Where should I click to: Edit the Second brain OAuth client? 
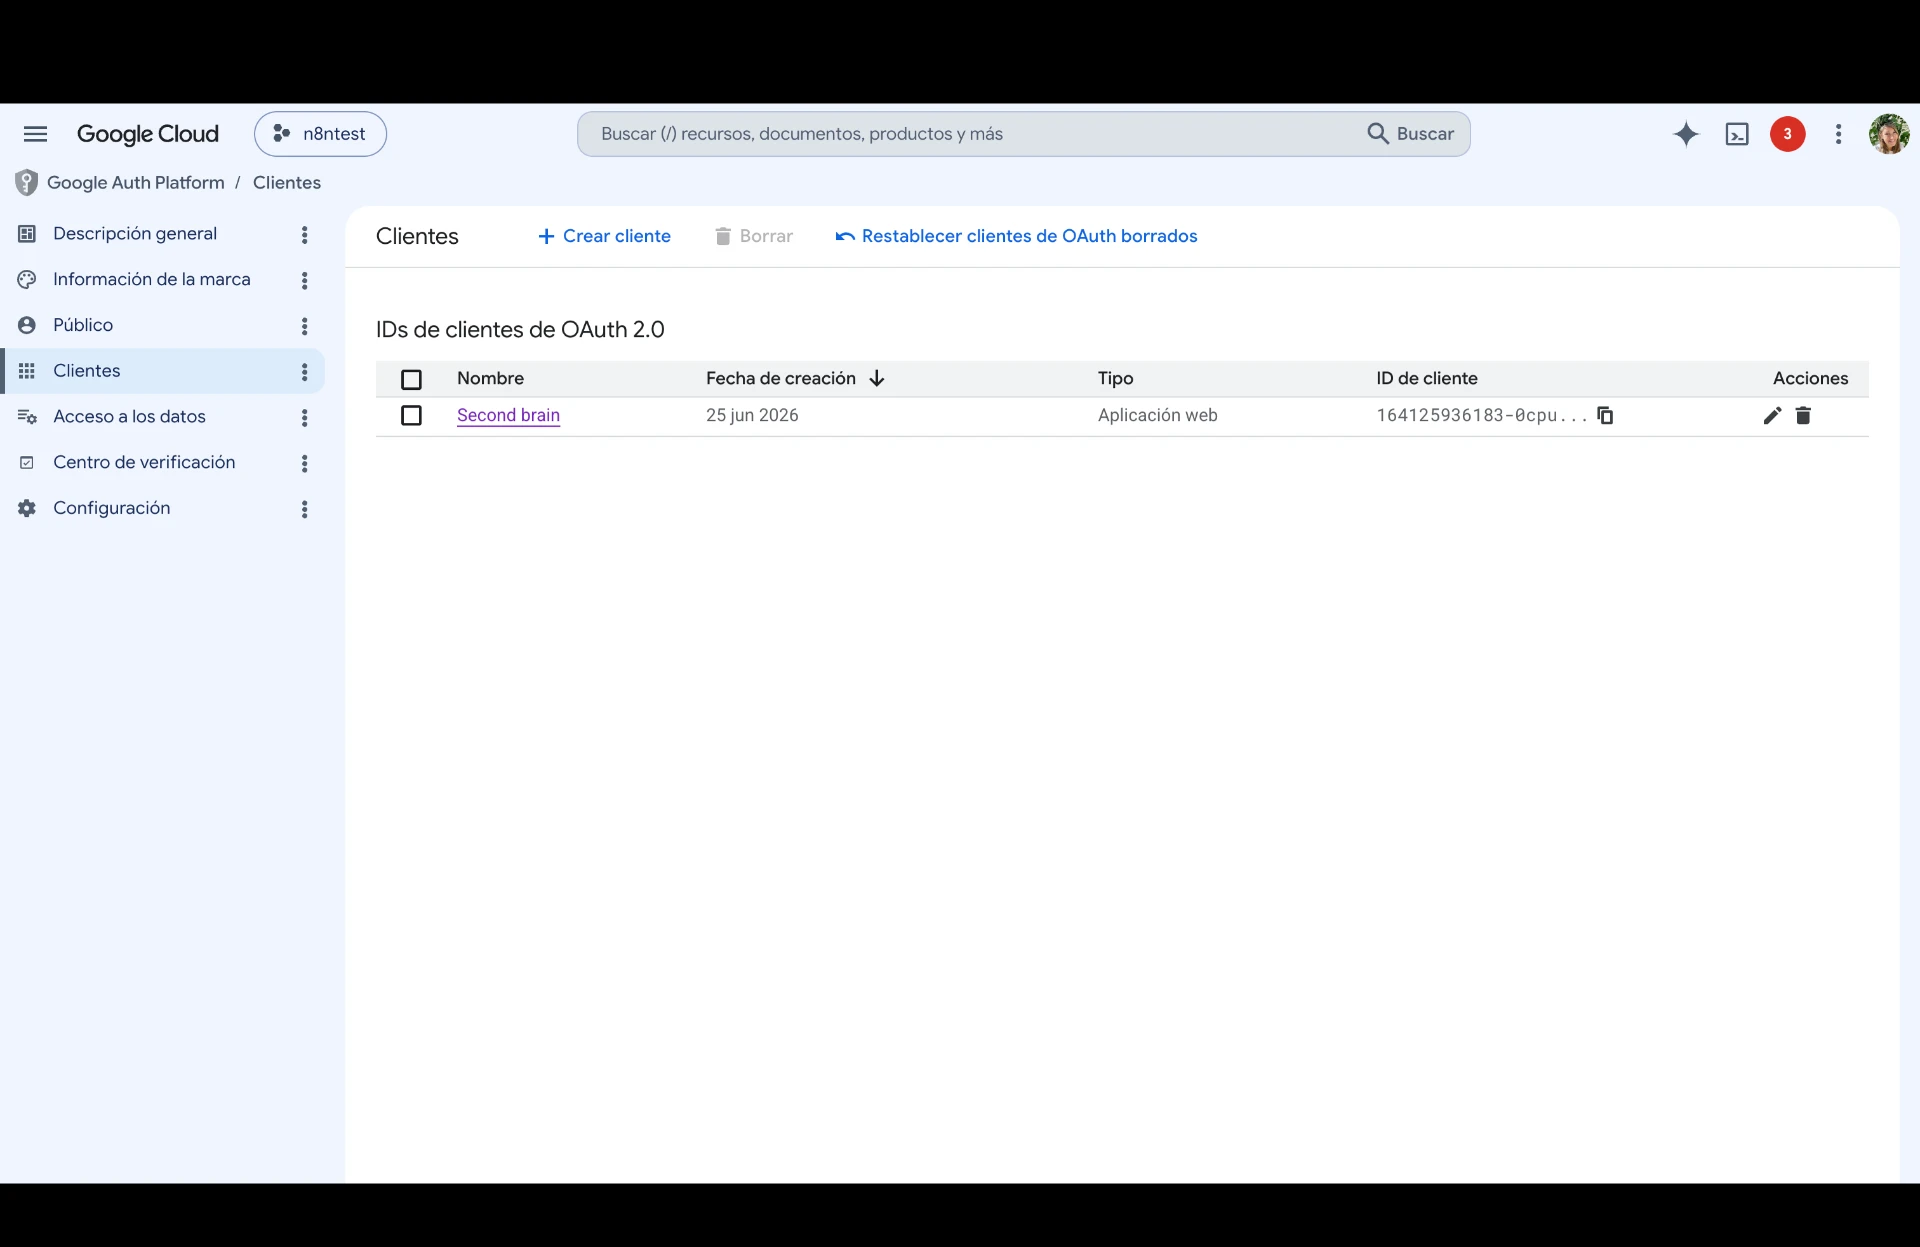coord(1772,415)
